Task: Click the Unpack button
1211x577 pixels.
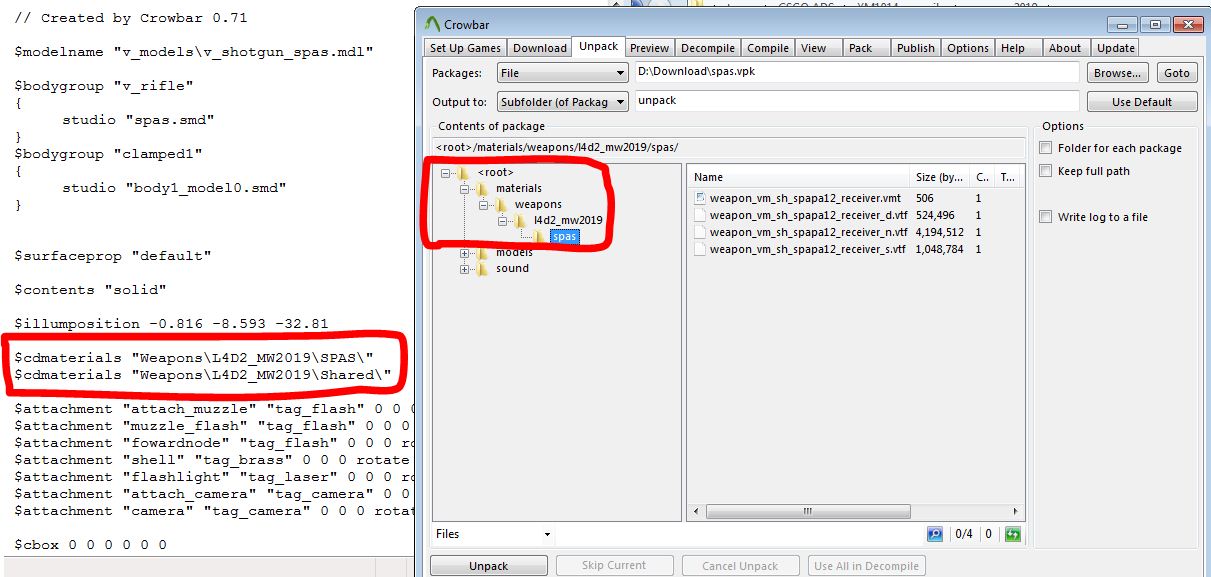Action: point(489,566)
